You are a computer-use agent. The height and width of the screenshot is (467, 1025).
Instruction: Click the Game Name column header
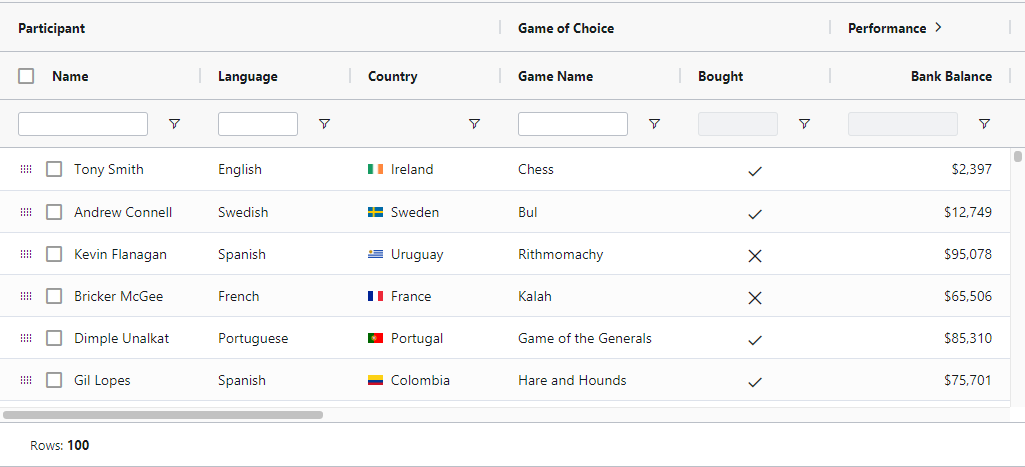coord(555,76)
